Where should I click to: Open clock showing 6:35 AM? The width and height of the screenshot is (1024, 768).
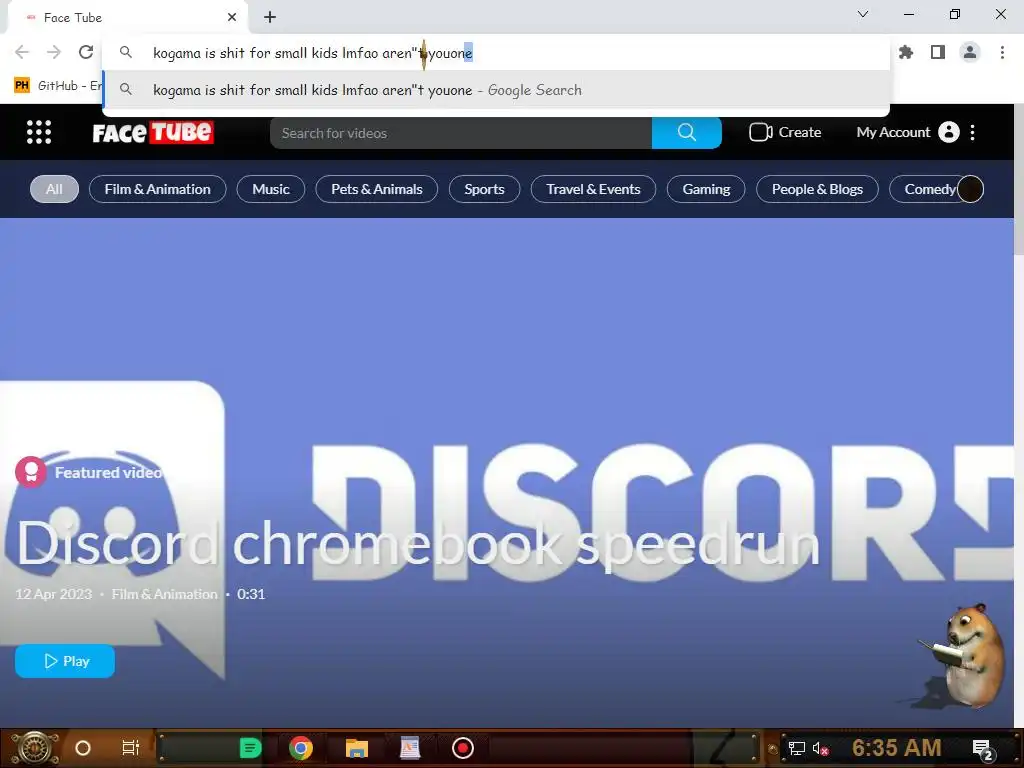896,748
